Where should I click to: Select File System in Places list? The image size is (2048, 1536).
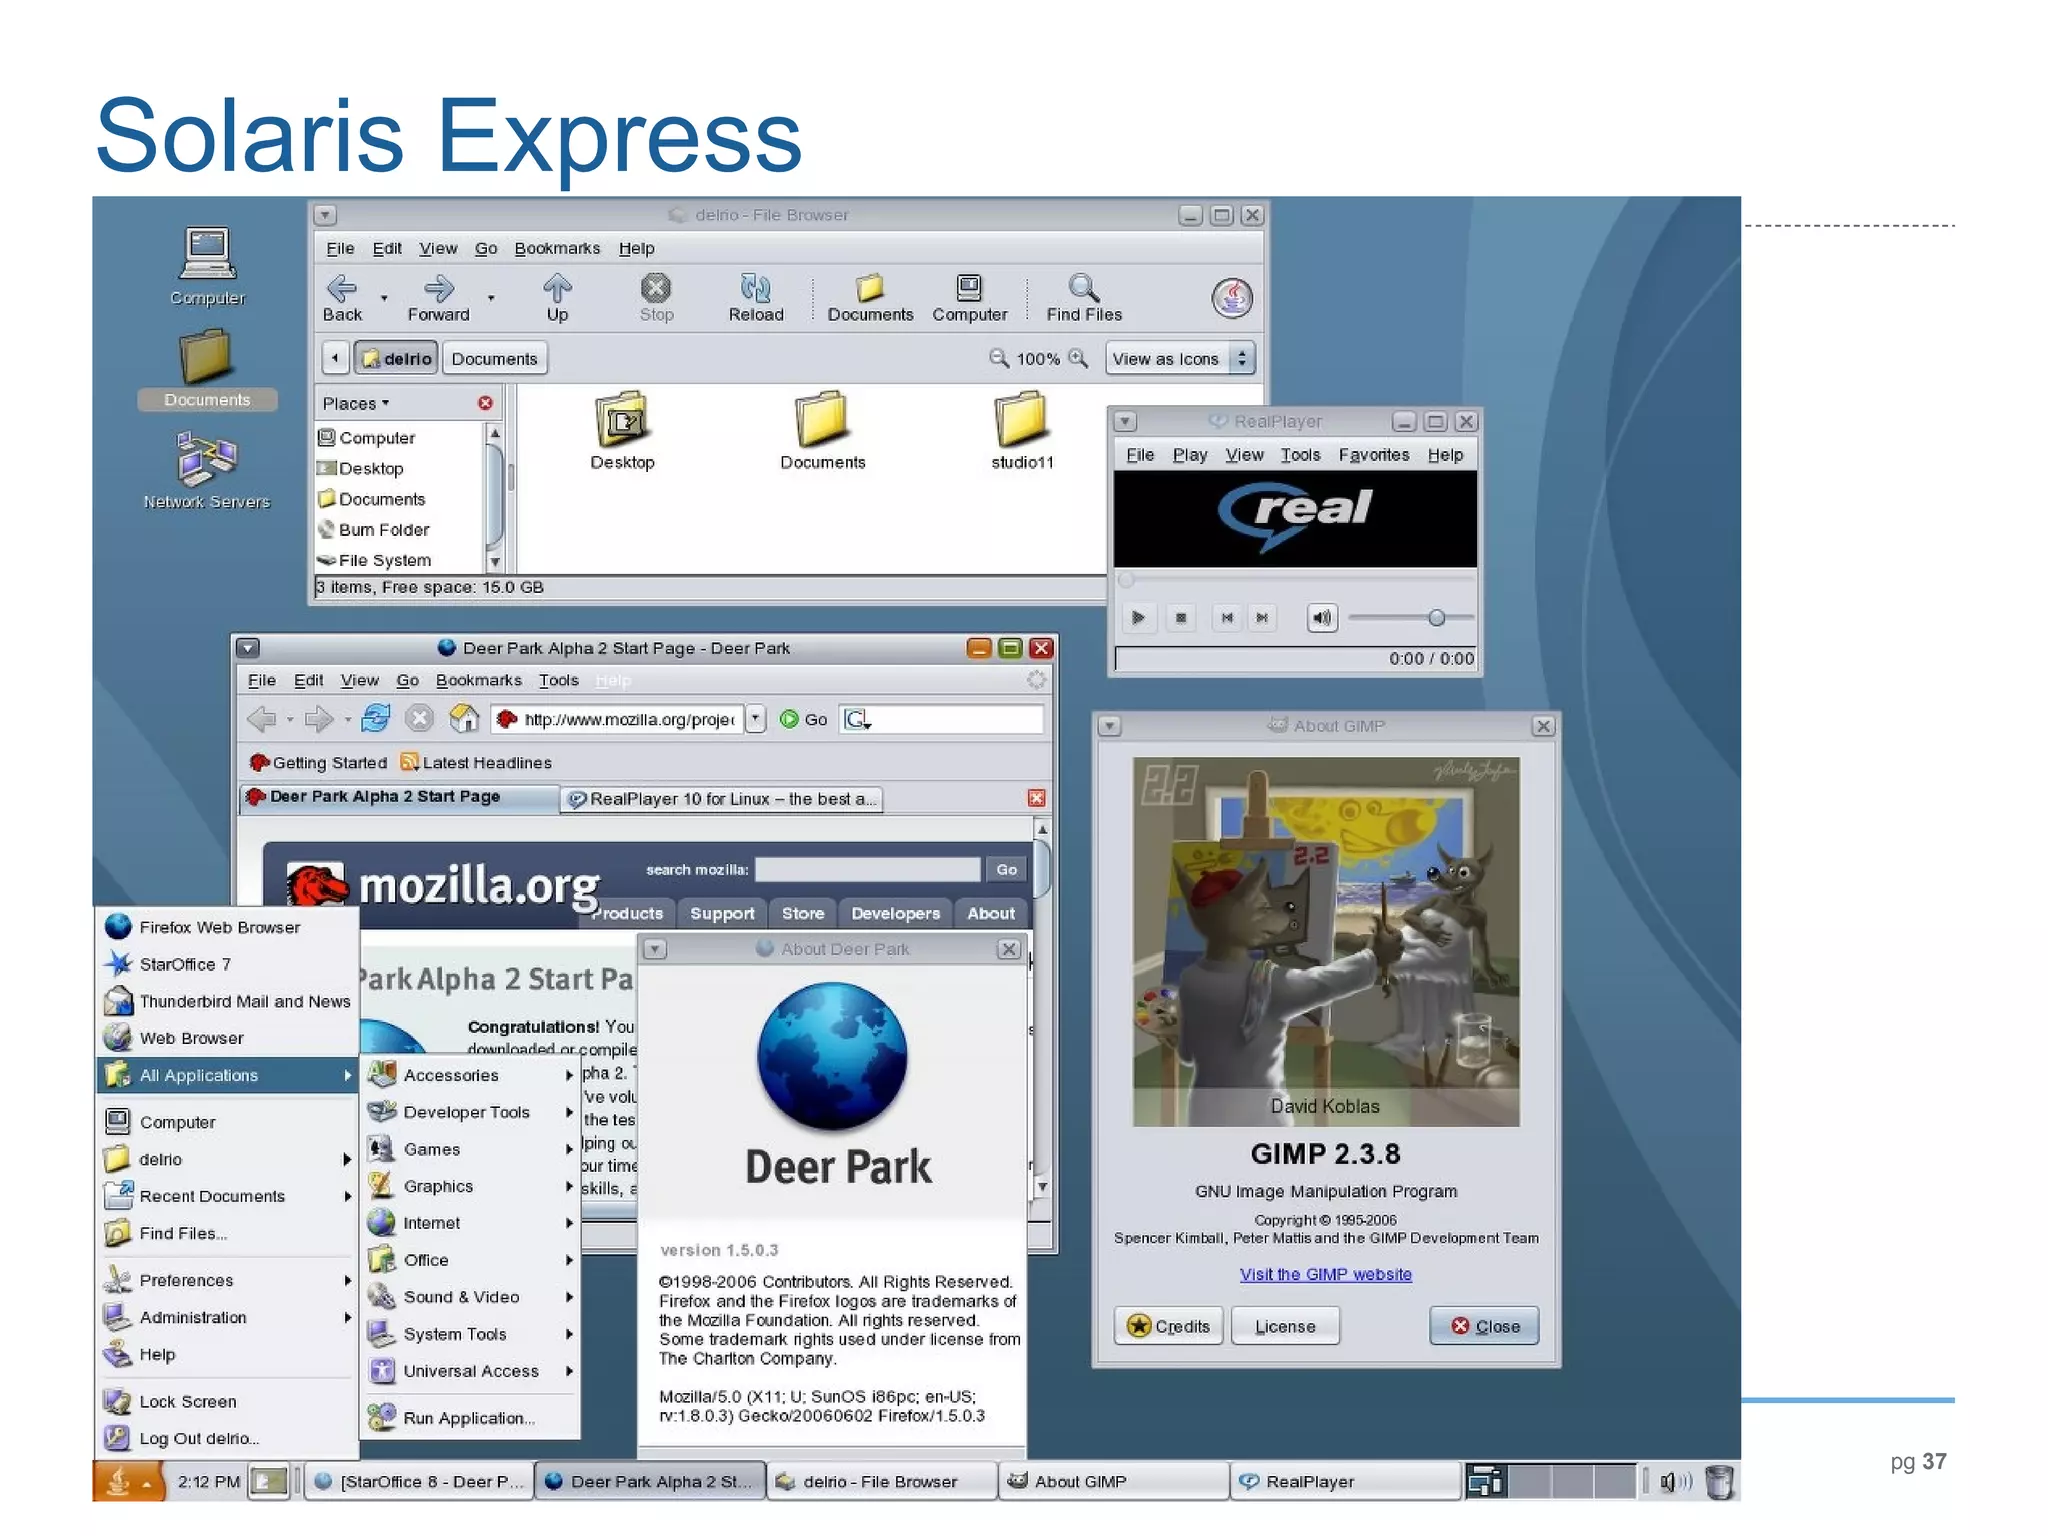(374, 560)
